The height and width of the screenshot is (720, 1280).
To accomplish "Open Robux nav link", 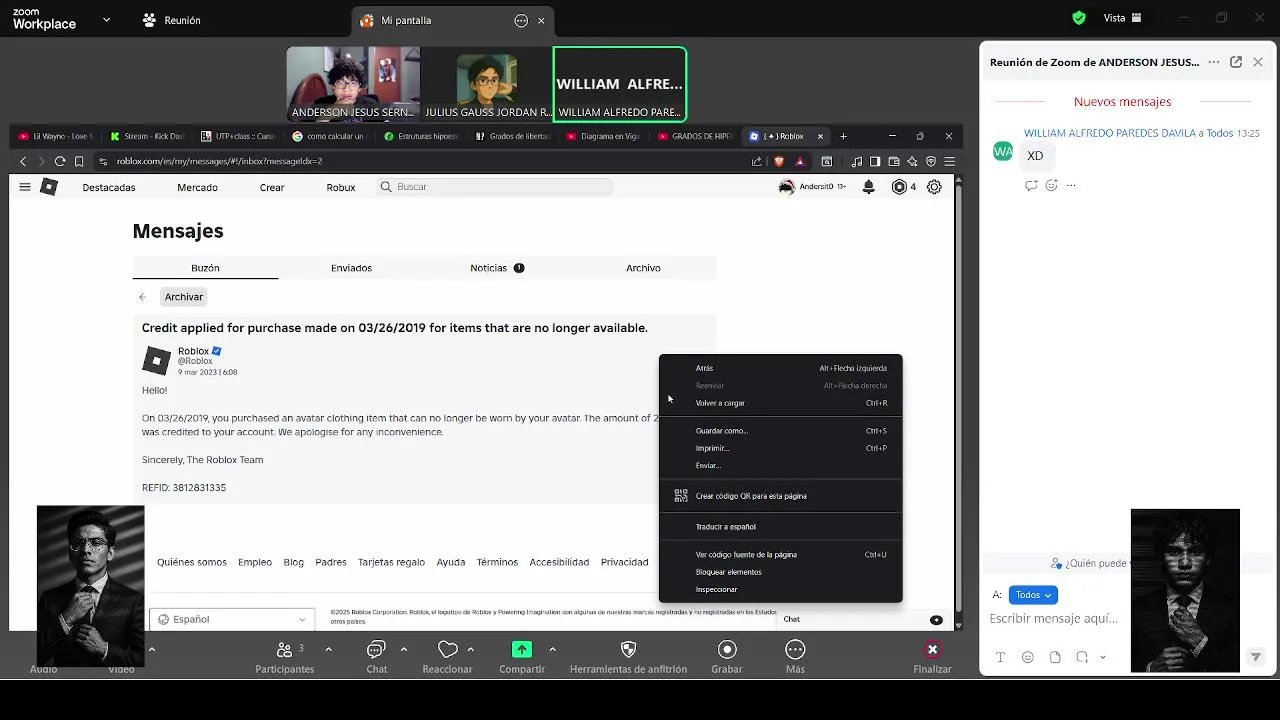I will point(341,187).
